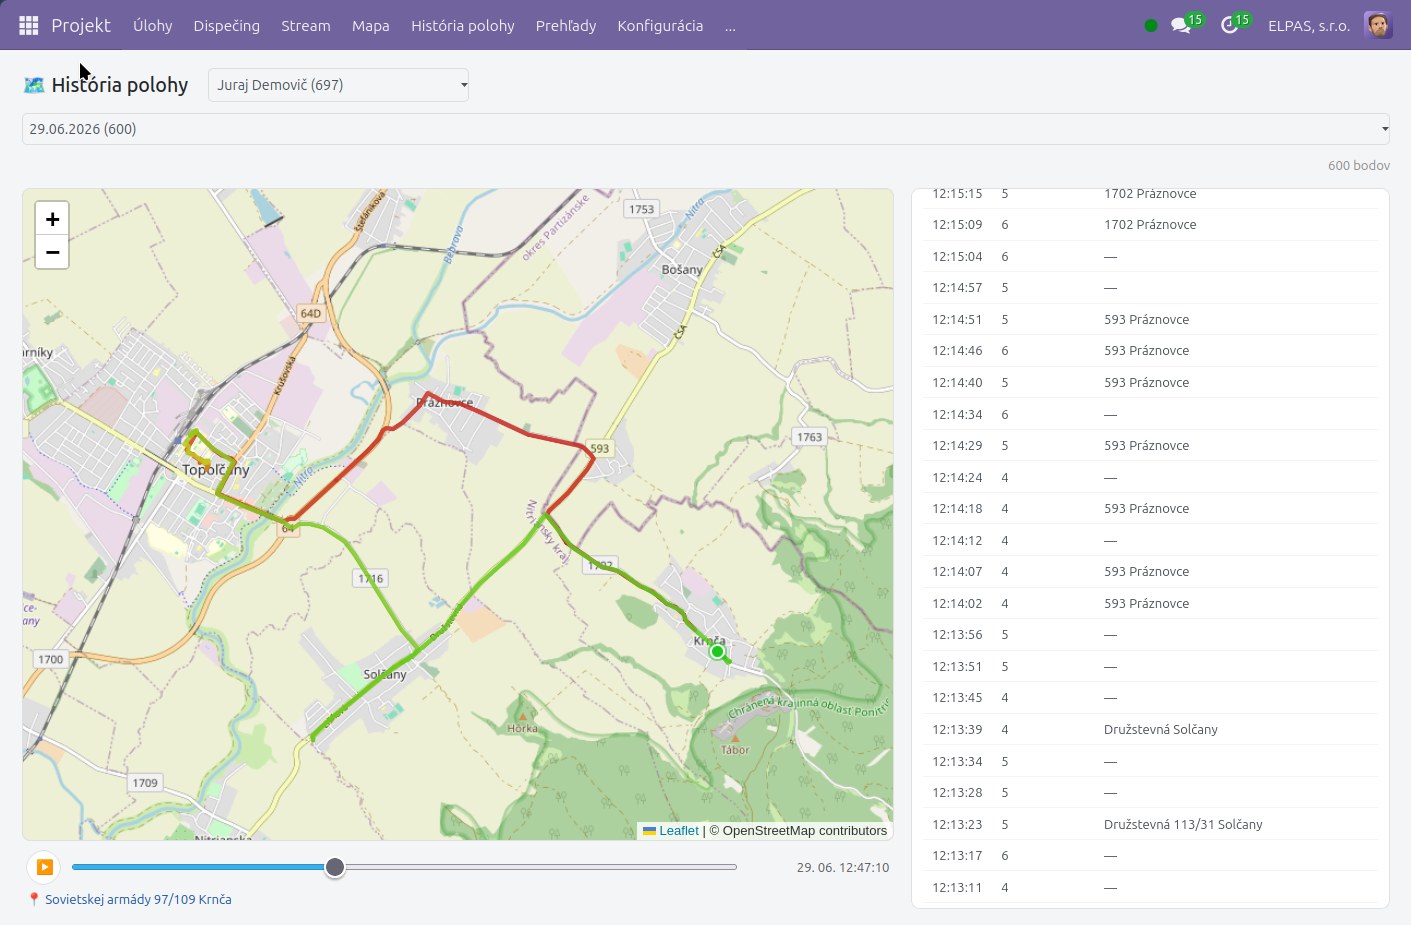
Task: Select the 12:15:09 1702 Práznovce row
Action: click(x=1150, y=225)
